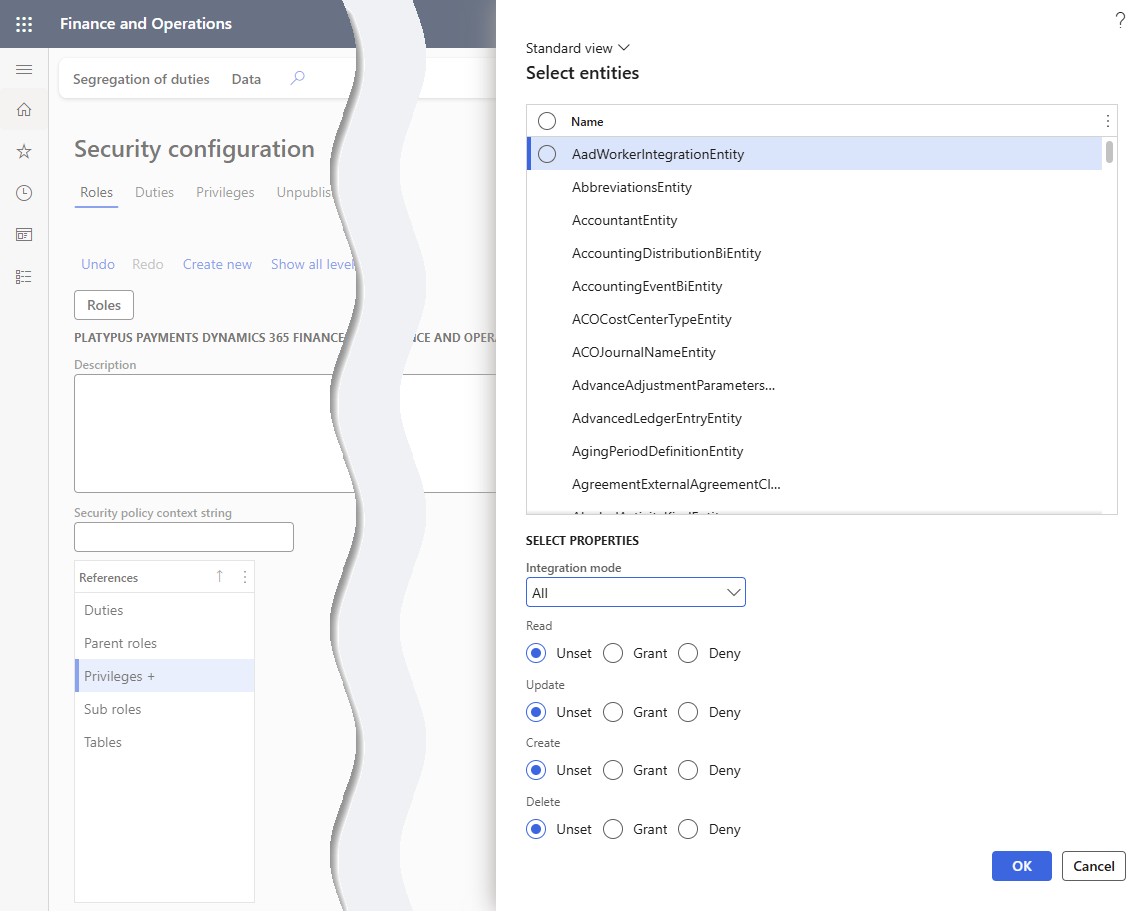
Task: Open the entity grid column options menu
Action: point(1107,121)
